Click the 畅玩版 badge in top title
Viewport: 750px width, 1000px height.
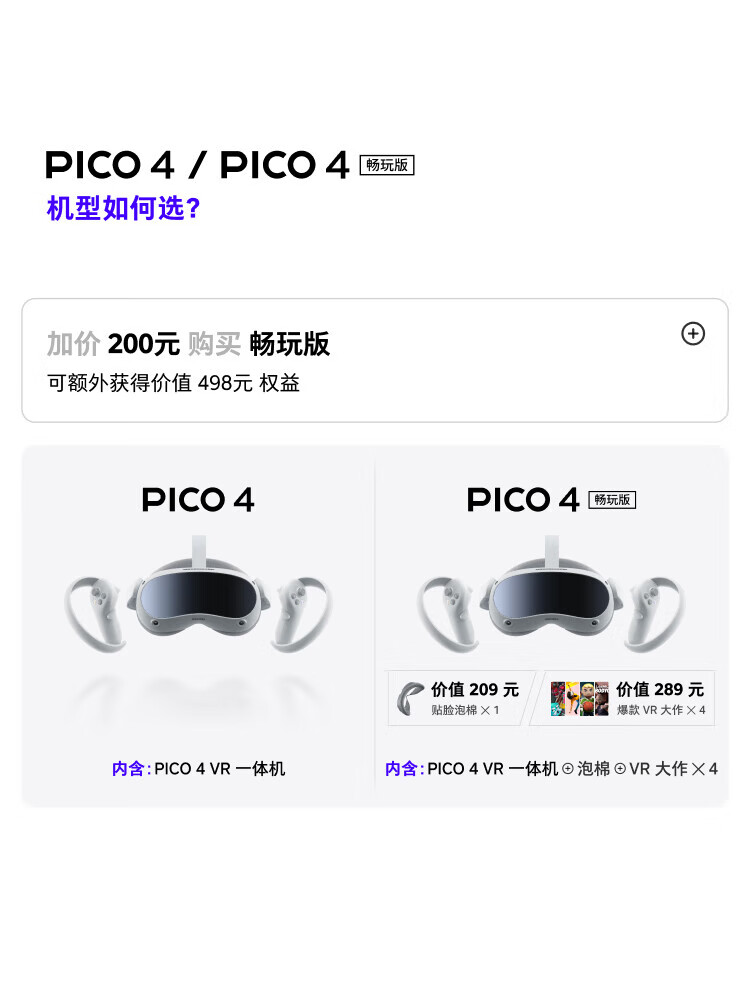click(x=387, y=165)
